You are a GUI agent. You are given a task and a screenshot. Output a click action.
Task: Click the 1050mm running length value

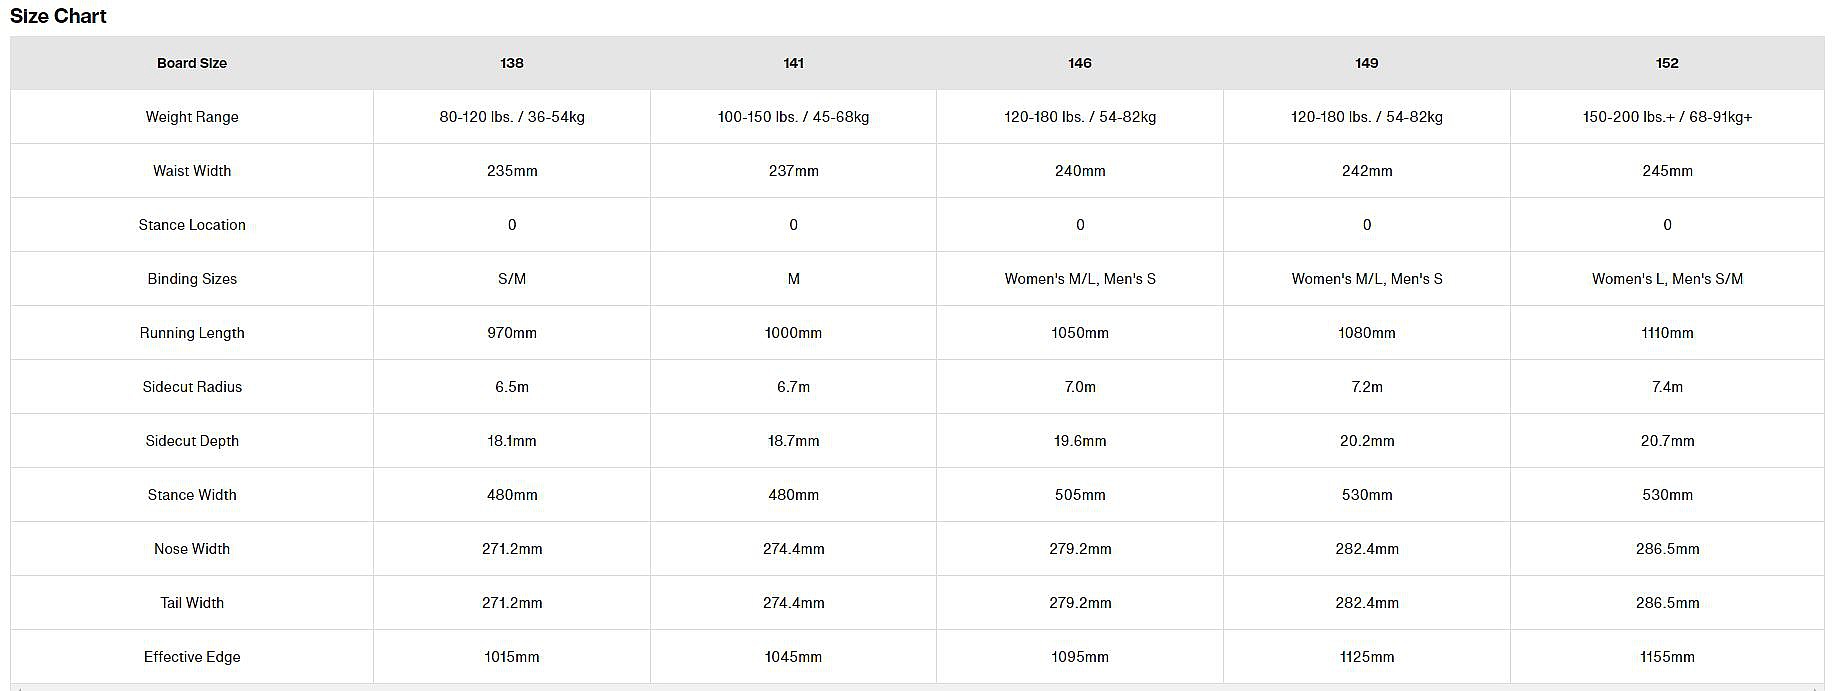point(1080,333)
